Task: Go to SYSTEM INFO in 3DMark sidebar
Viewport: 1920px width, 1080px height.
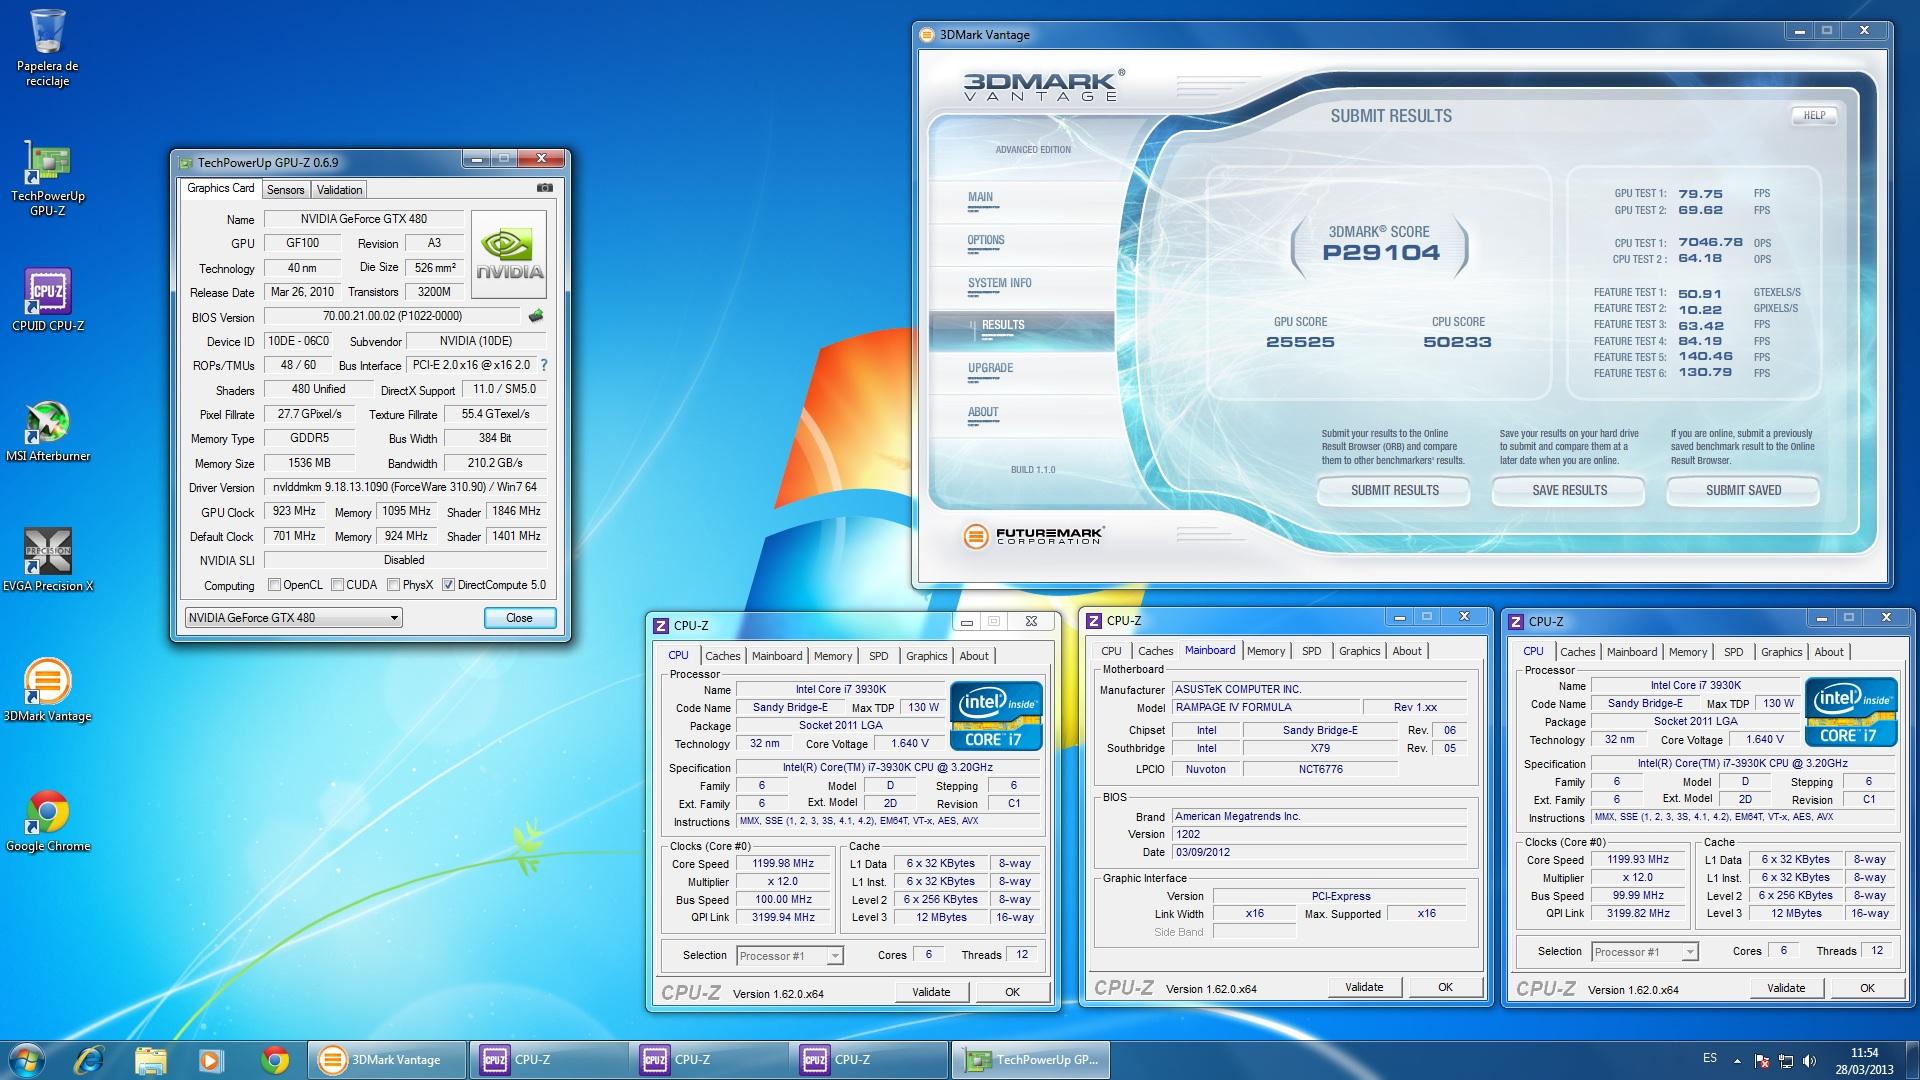Action: click(999, 284)
